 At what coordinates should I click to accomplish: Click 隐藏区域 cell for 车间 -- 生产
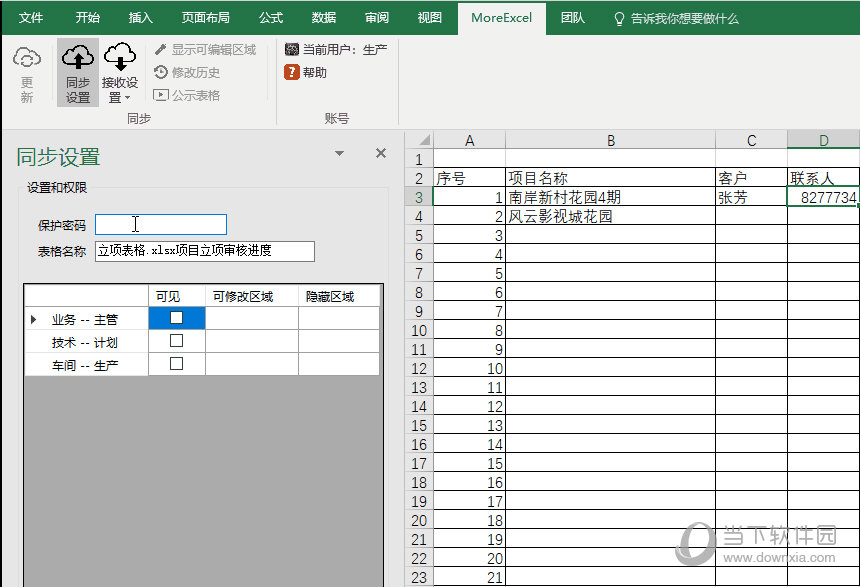coord(338,364)
